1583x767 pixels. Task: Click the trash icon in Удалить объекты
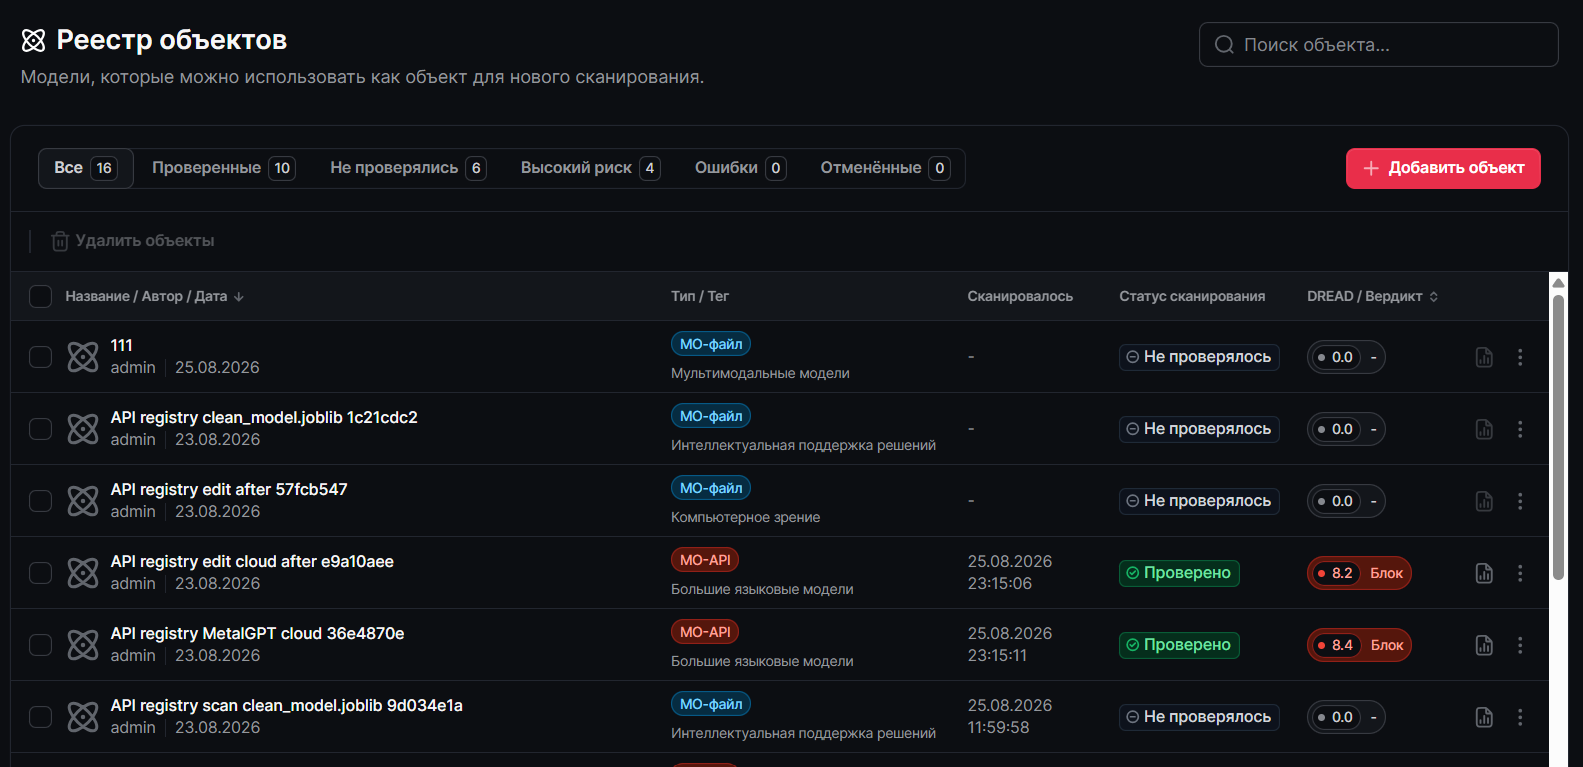60,241
